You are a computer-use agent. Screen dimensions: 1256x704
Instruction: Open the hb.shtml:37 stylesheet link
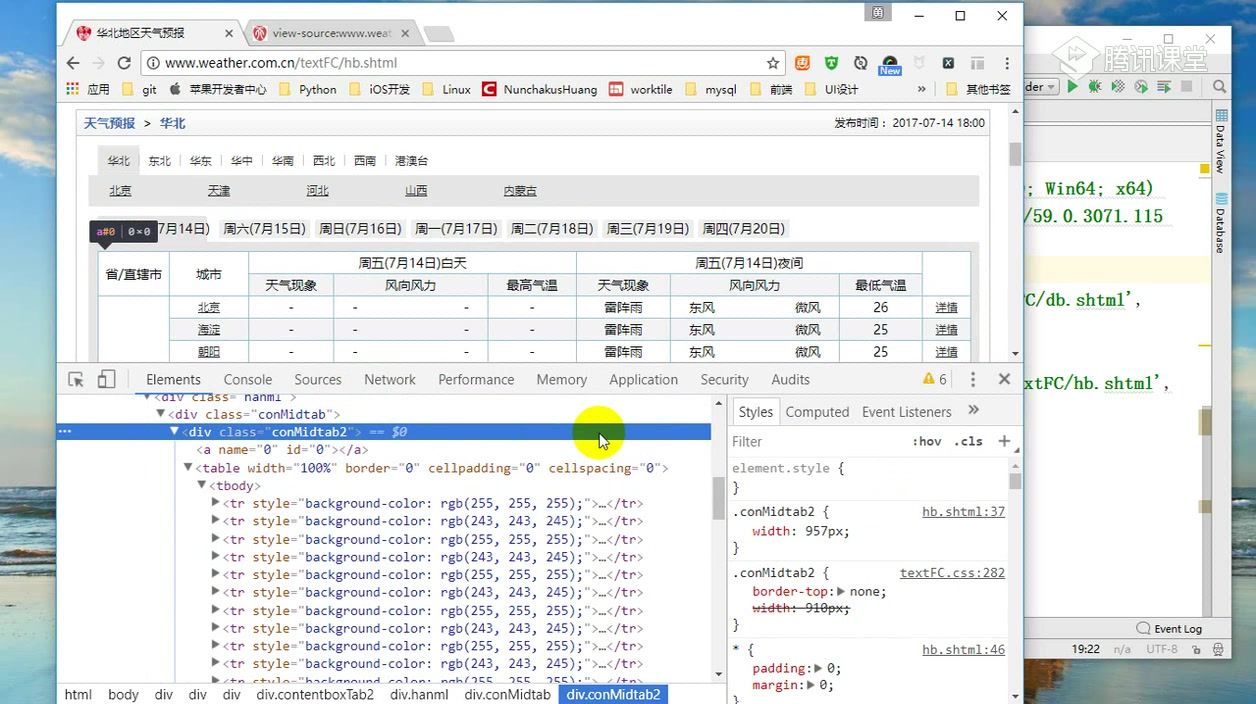(963, 511)
